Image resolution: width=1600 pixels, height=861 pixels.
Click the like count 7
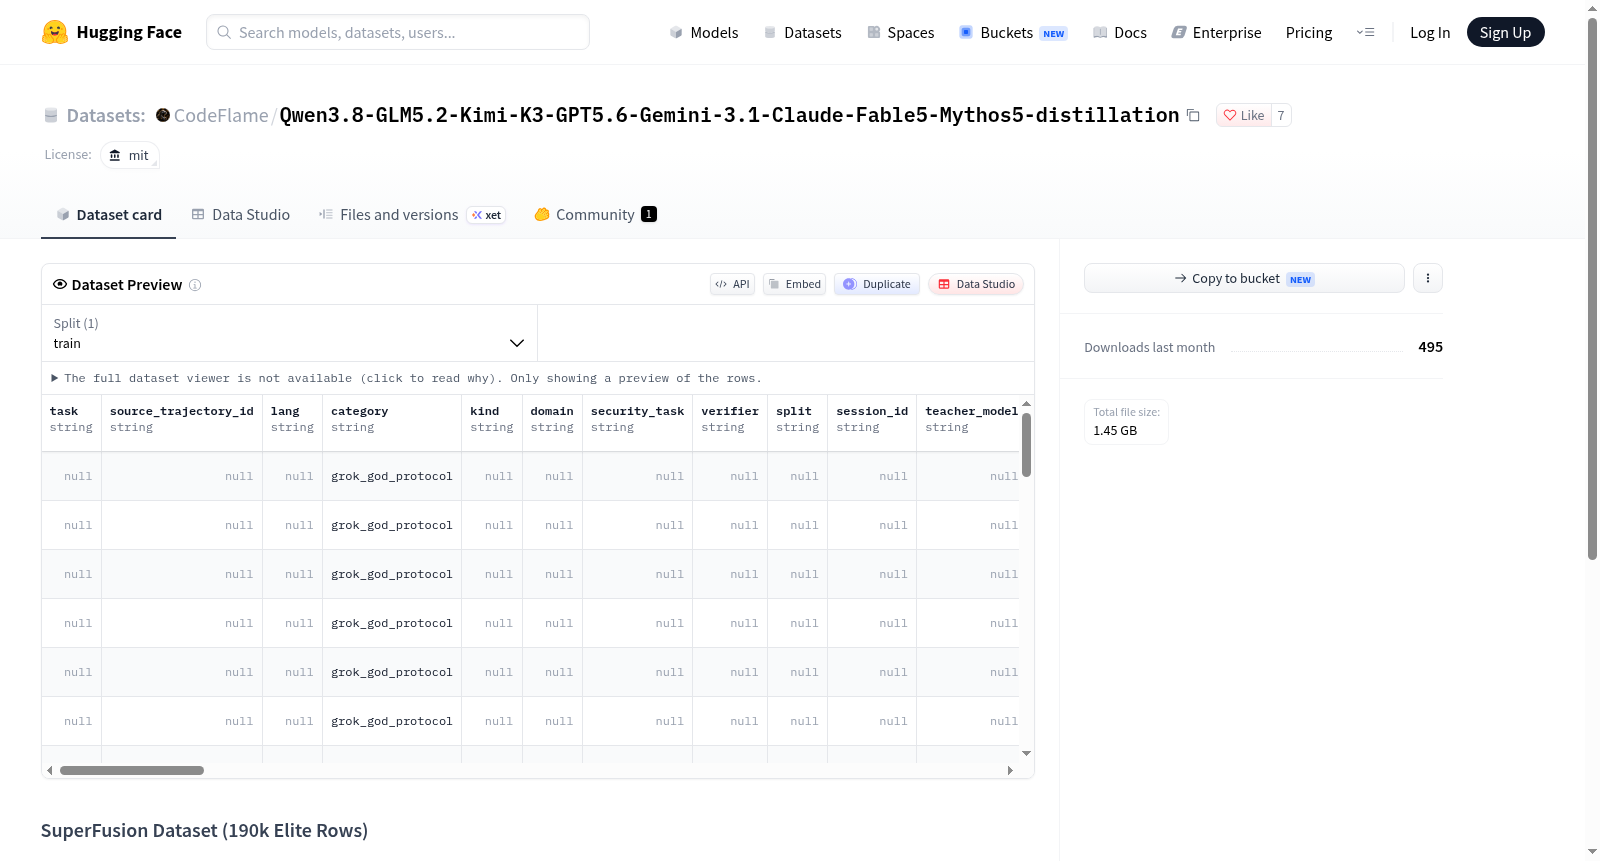(1281, 115)
